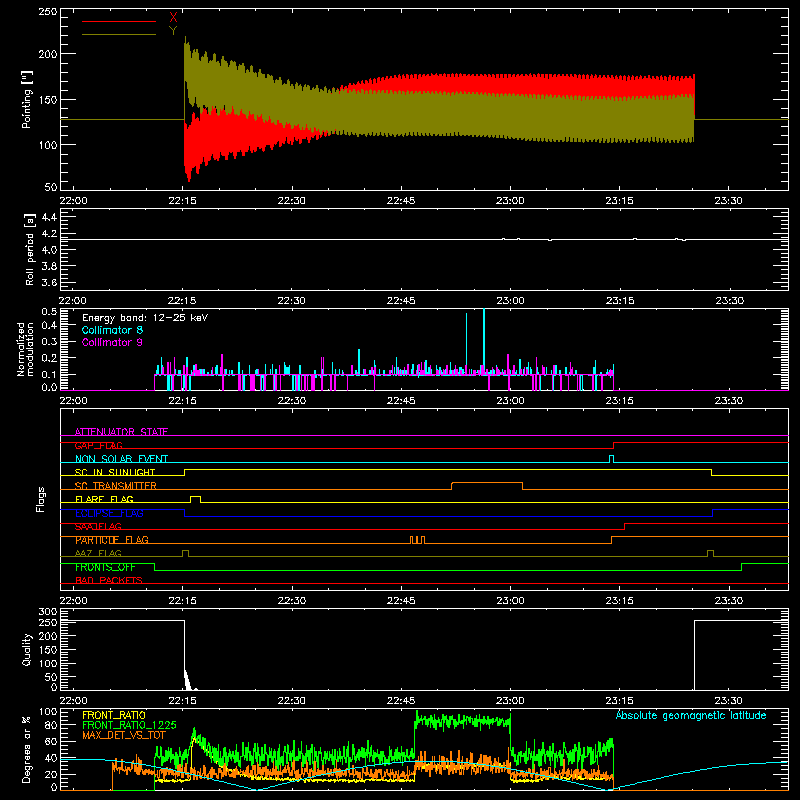Click the 4.4 tick on Roll period axis
This screenshot has height=800, width=800.
(x=49, y=217)
